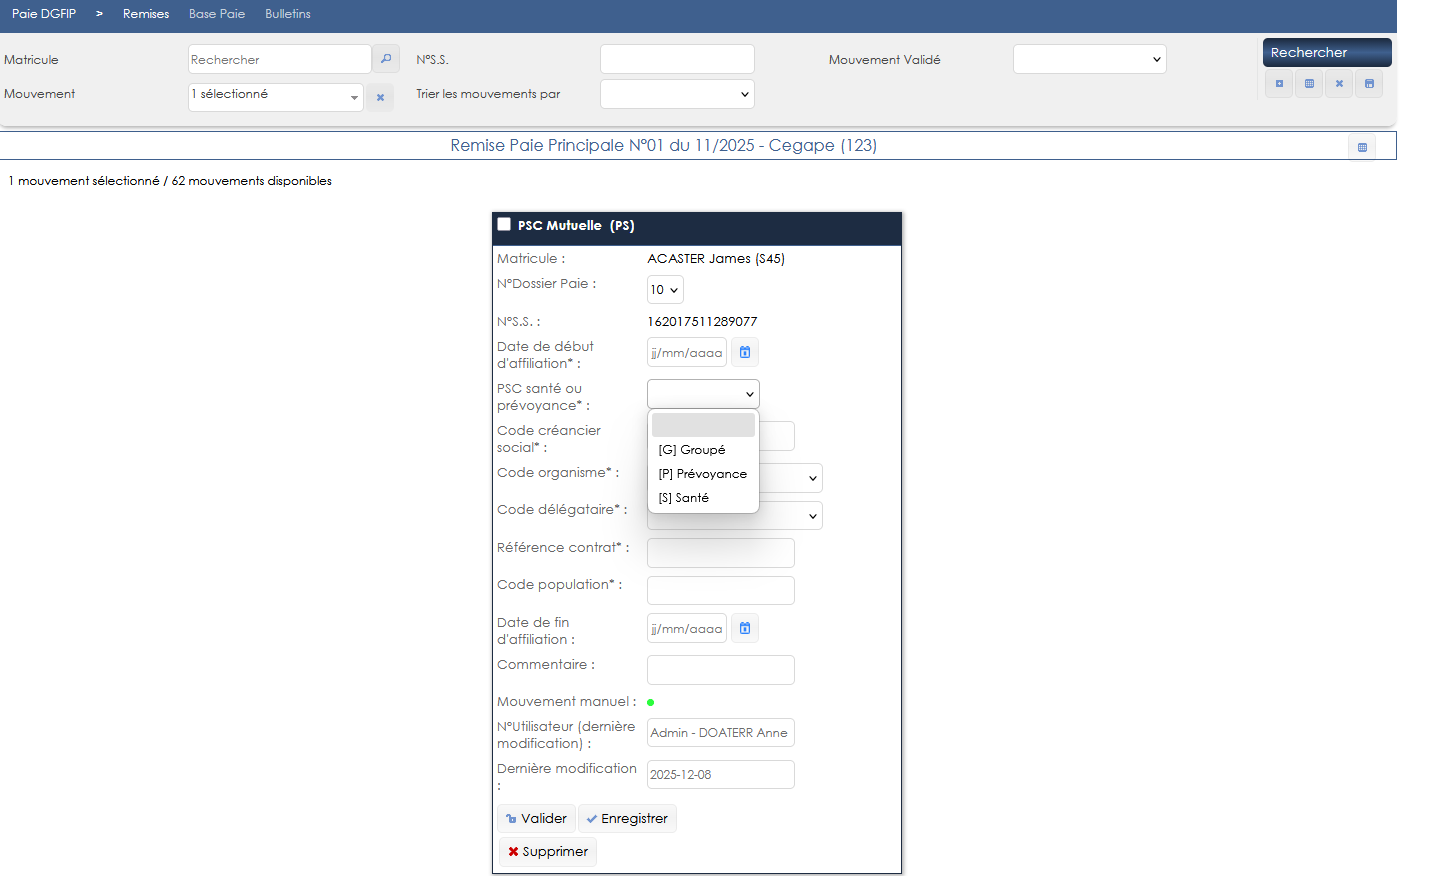This screenshot has height=876, width=1429.
Task: Open calendar for Date de fin d'affiliation
Action: [x=745, y=628]
